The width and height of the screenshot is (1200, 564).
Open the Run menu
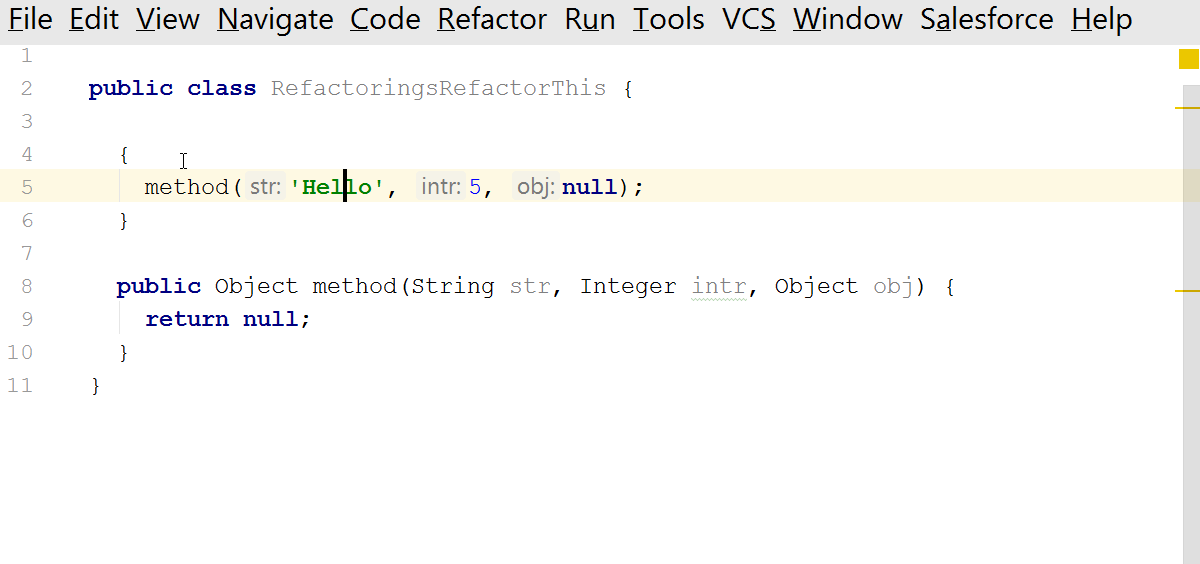[x=589, y=19]
